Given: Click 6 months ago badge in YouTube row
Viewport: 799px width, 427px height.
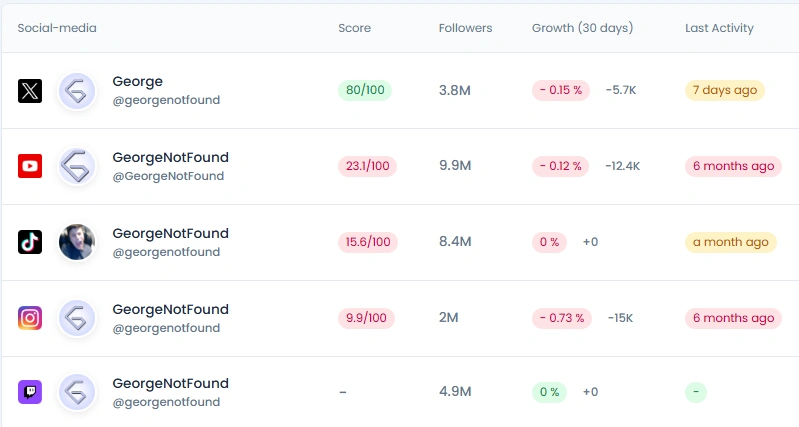Looking at the screenshot, I should [733, 166].
